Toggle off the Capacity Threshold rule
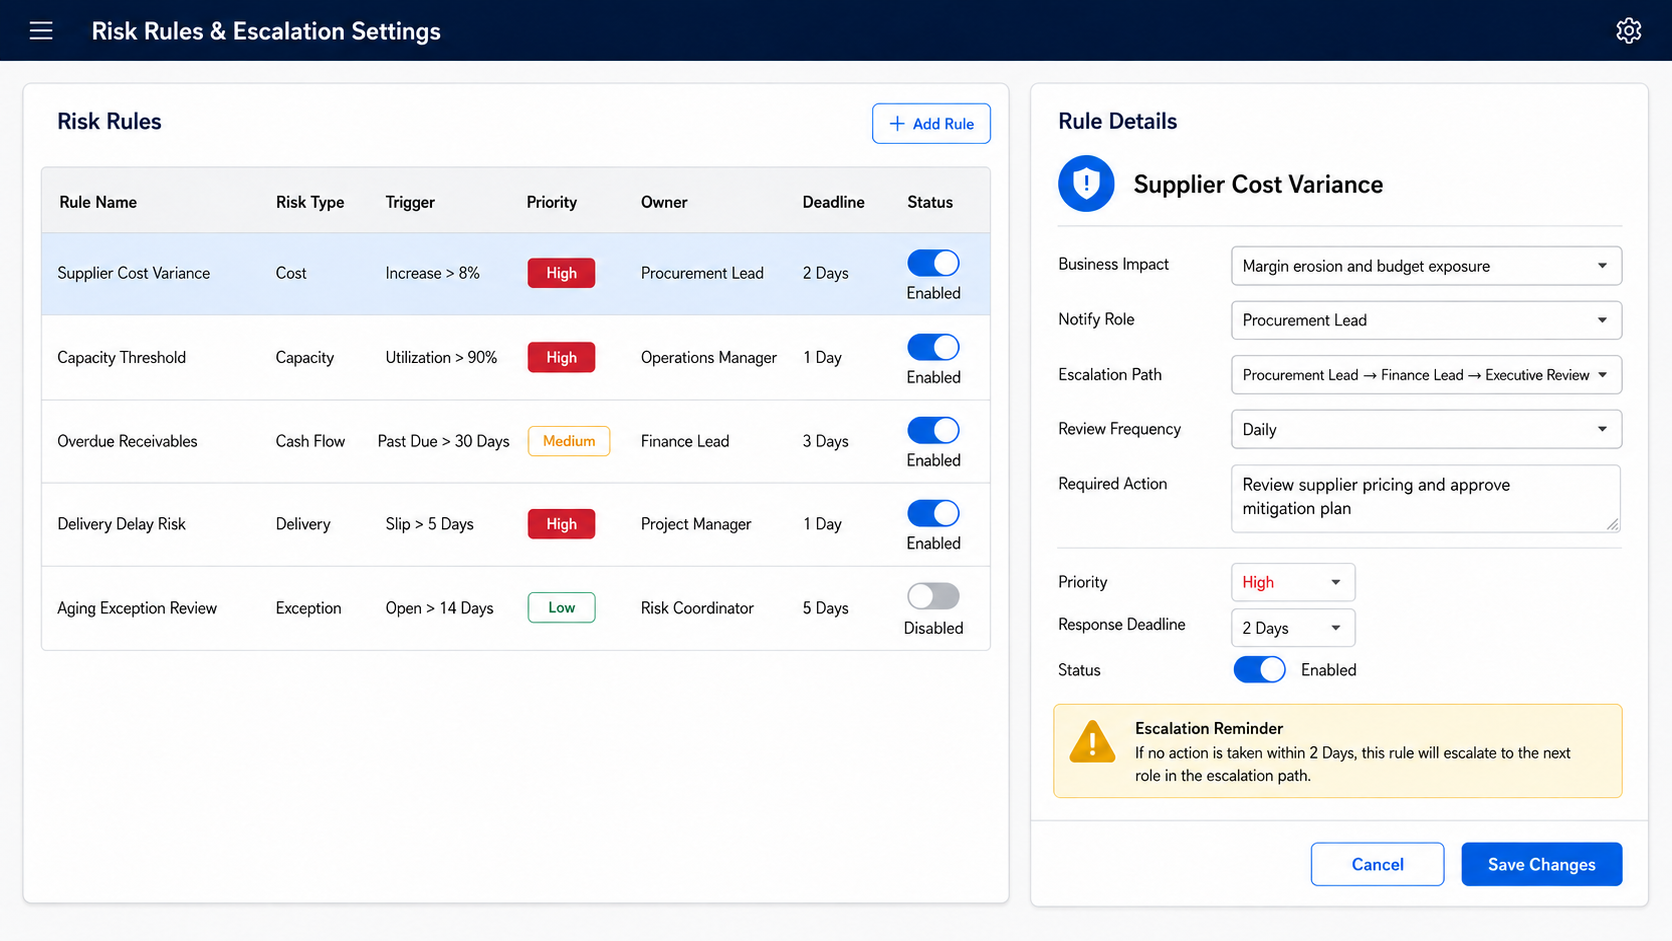 (933, 347)
